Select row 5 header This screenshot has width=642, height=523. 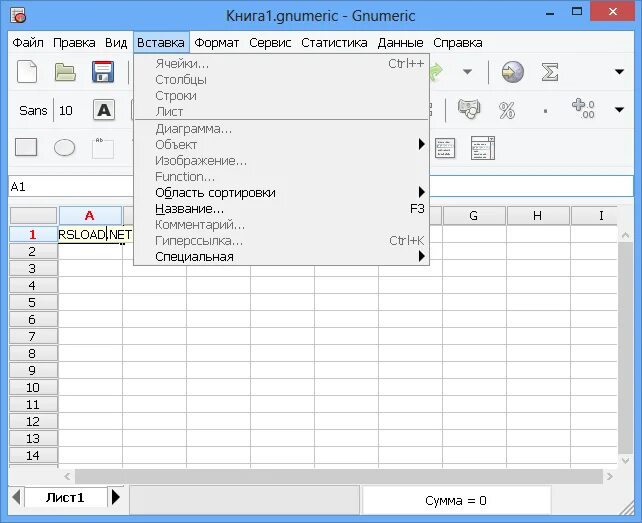click(33, 303)
